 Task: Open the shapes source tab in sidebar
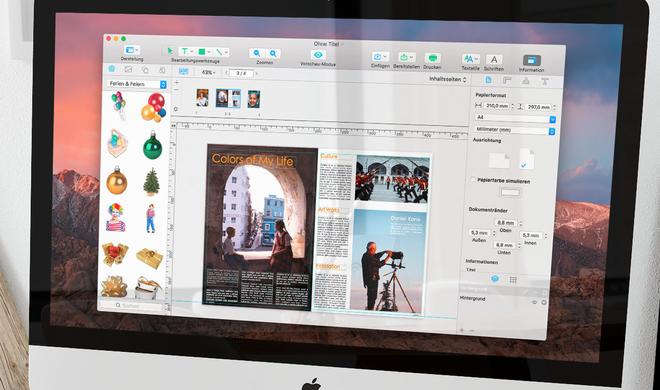coord(145,69)
